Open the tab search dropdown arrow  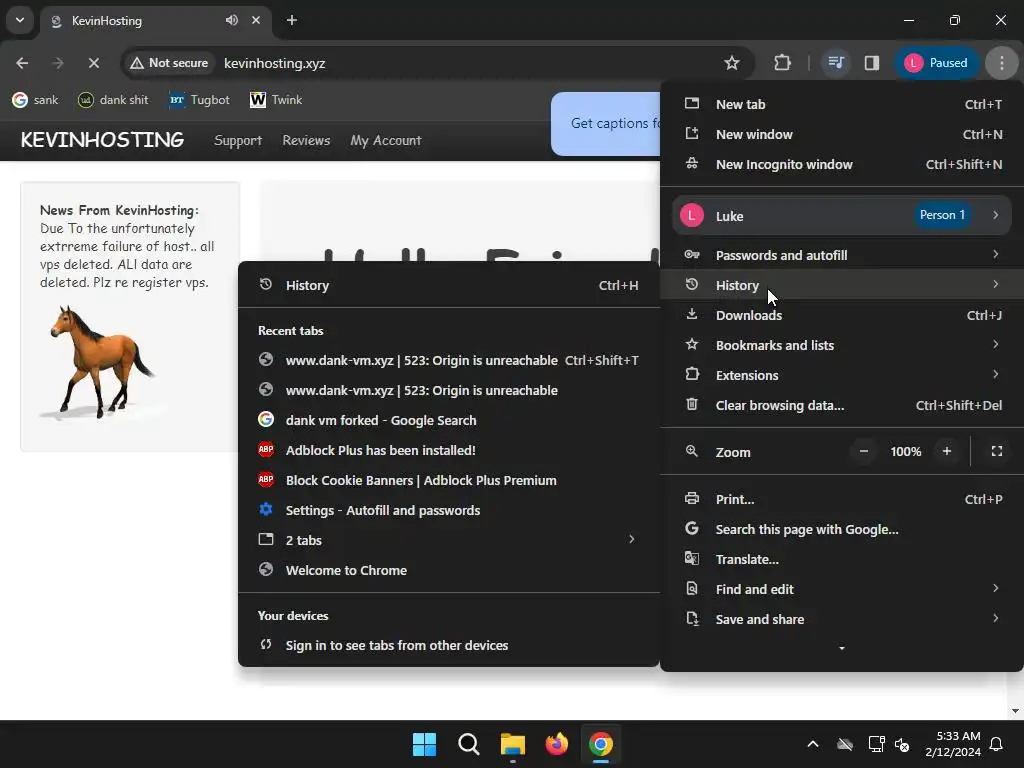pos(20,20)
